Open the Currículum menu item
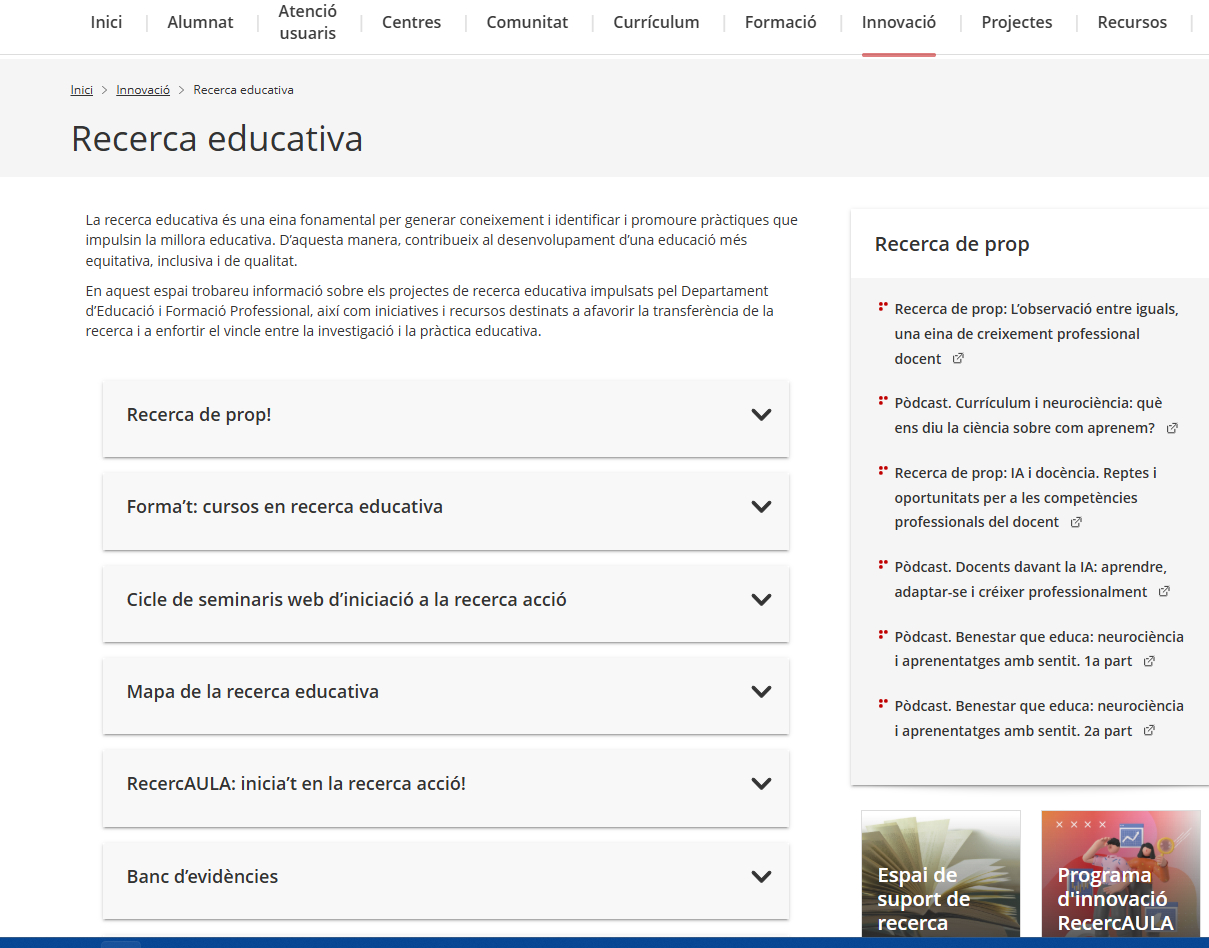 coord(656,22)
